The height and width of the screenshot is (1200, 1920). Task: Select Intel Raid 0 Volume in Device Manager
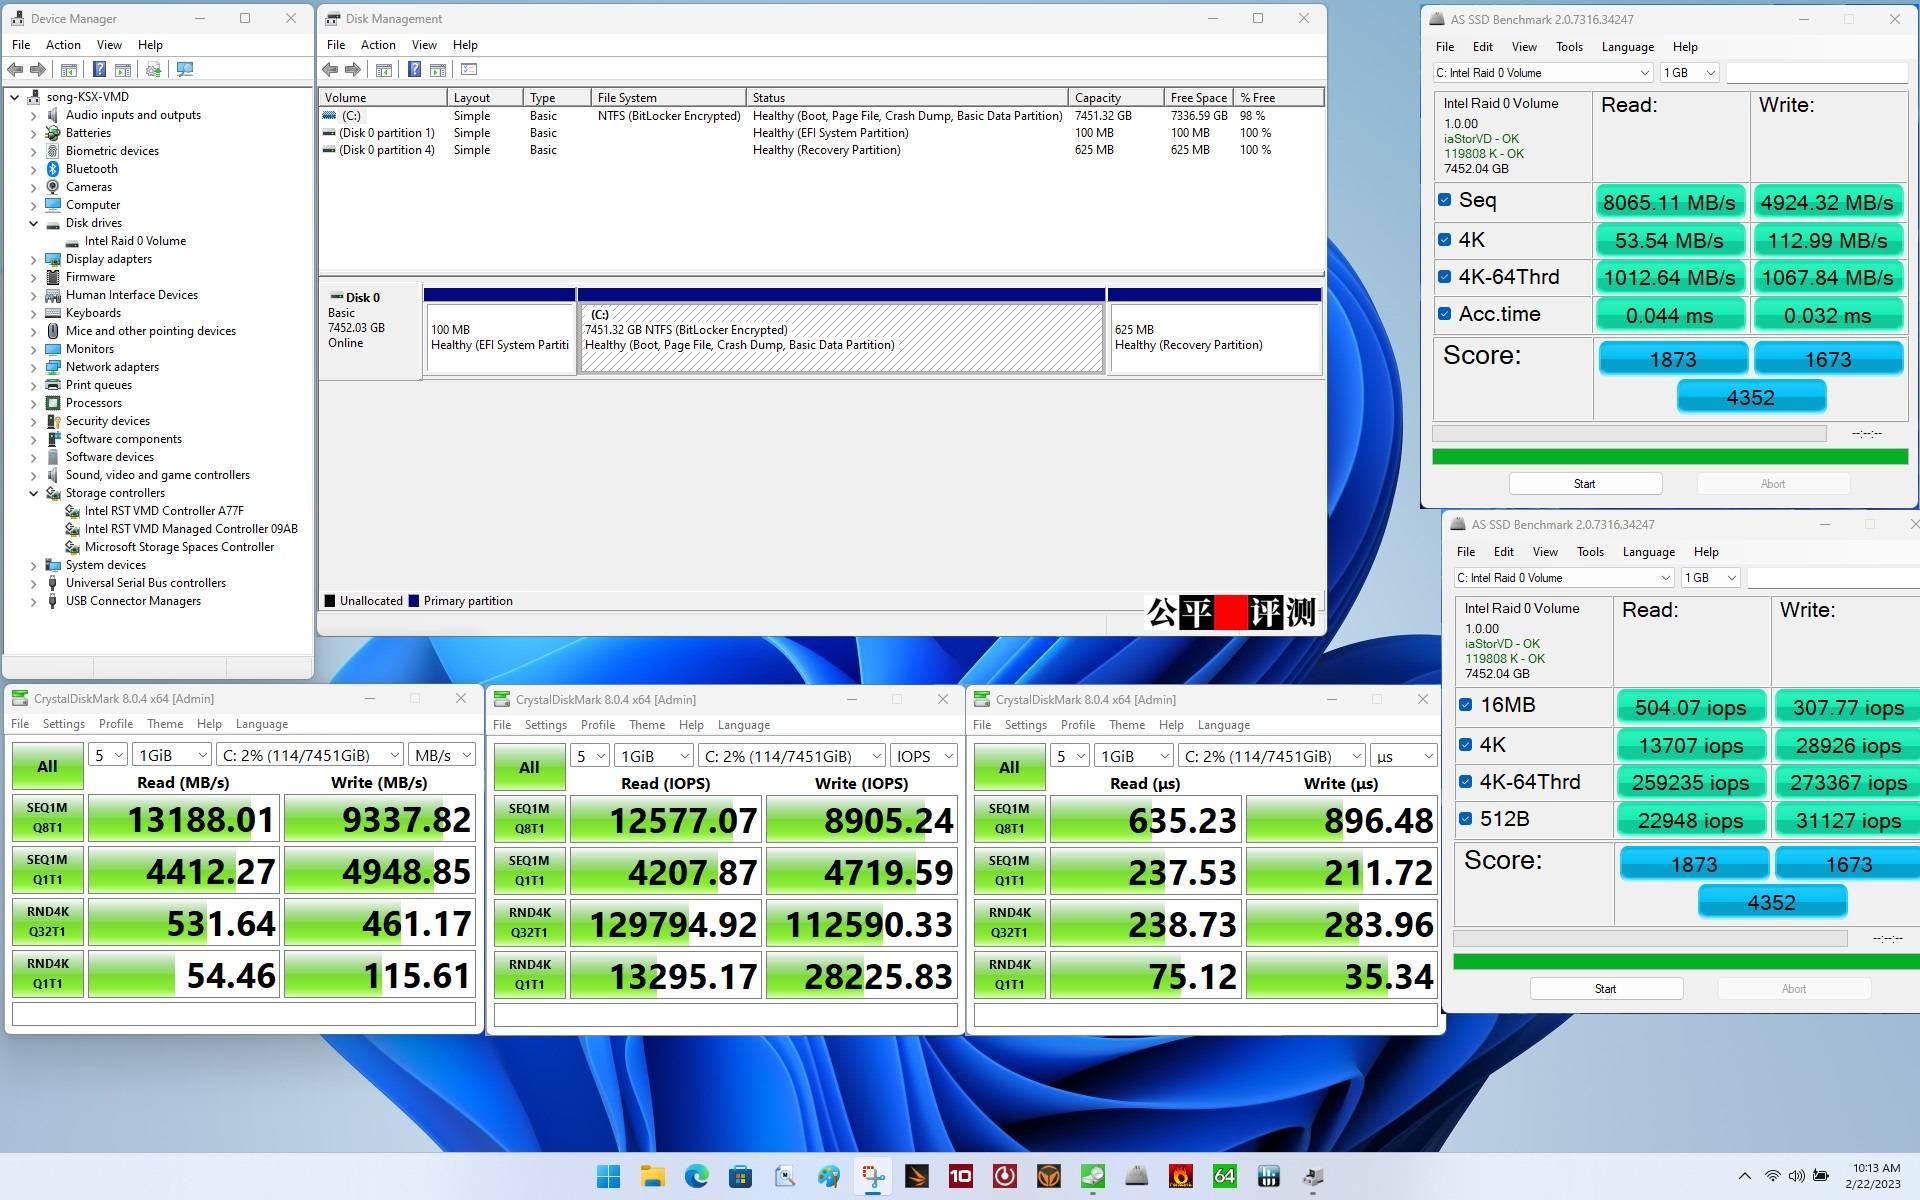tap(135, 241)
